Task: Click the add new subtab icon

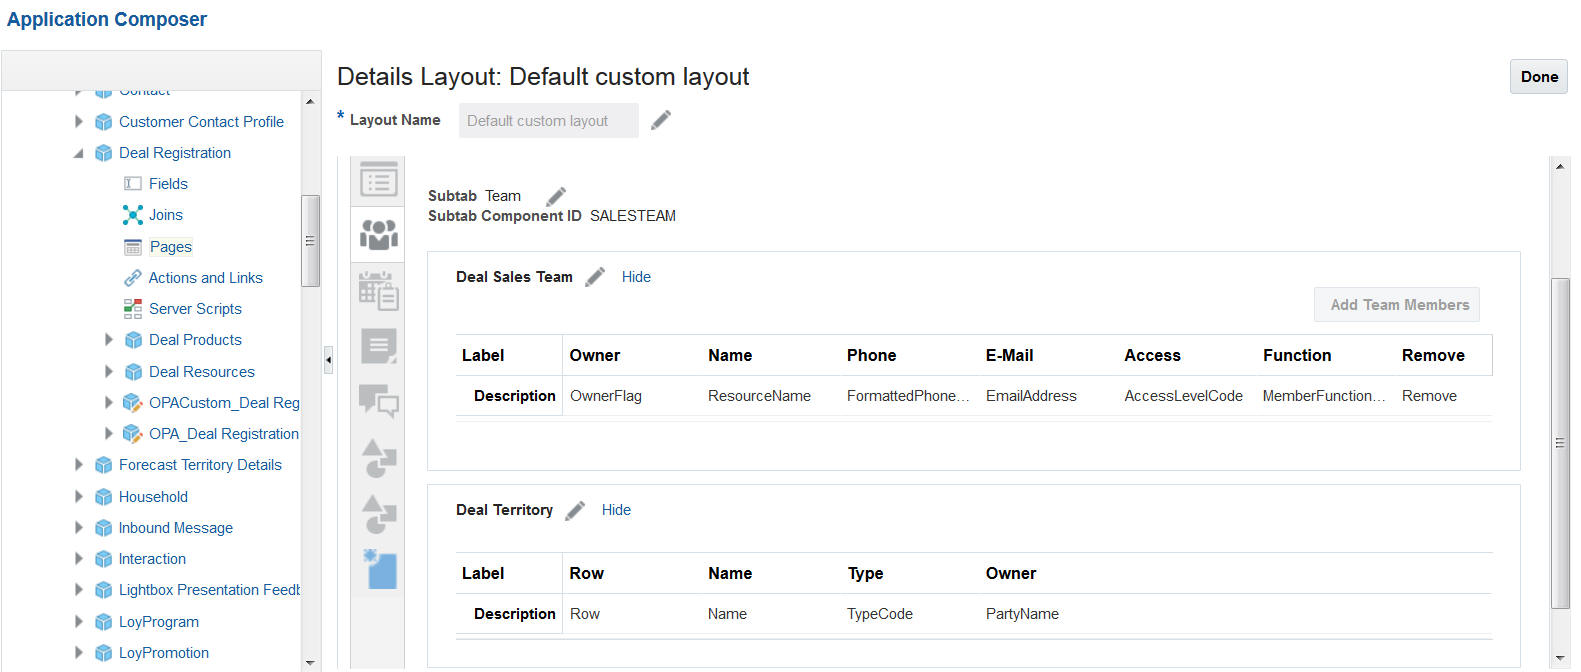Action: [x=380, y=570]
